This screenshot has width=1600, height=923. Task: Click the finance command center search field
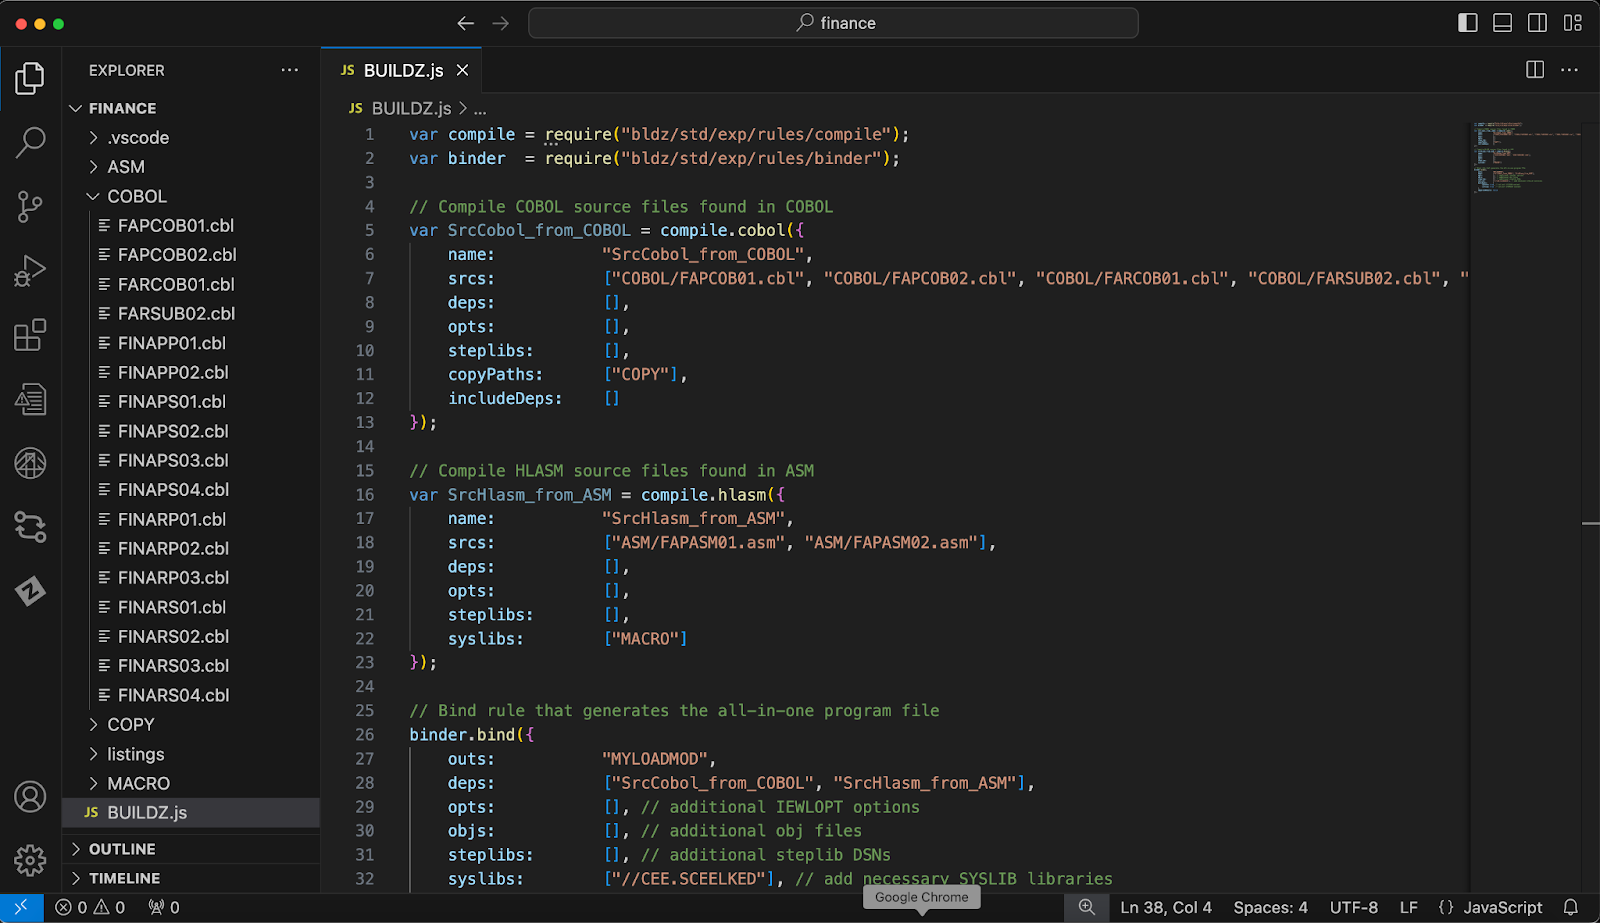pos(833,23)
